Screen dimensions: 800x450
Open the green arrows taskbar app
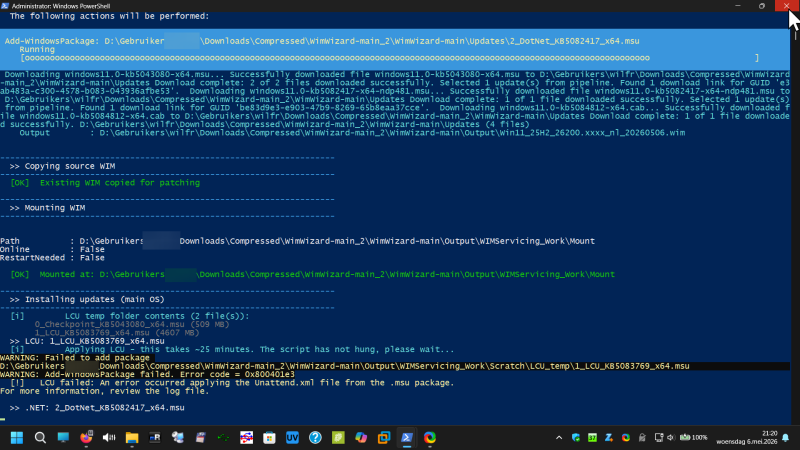point(223,438)
